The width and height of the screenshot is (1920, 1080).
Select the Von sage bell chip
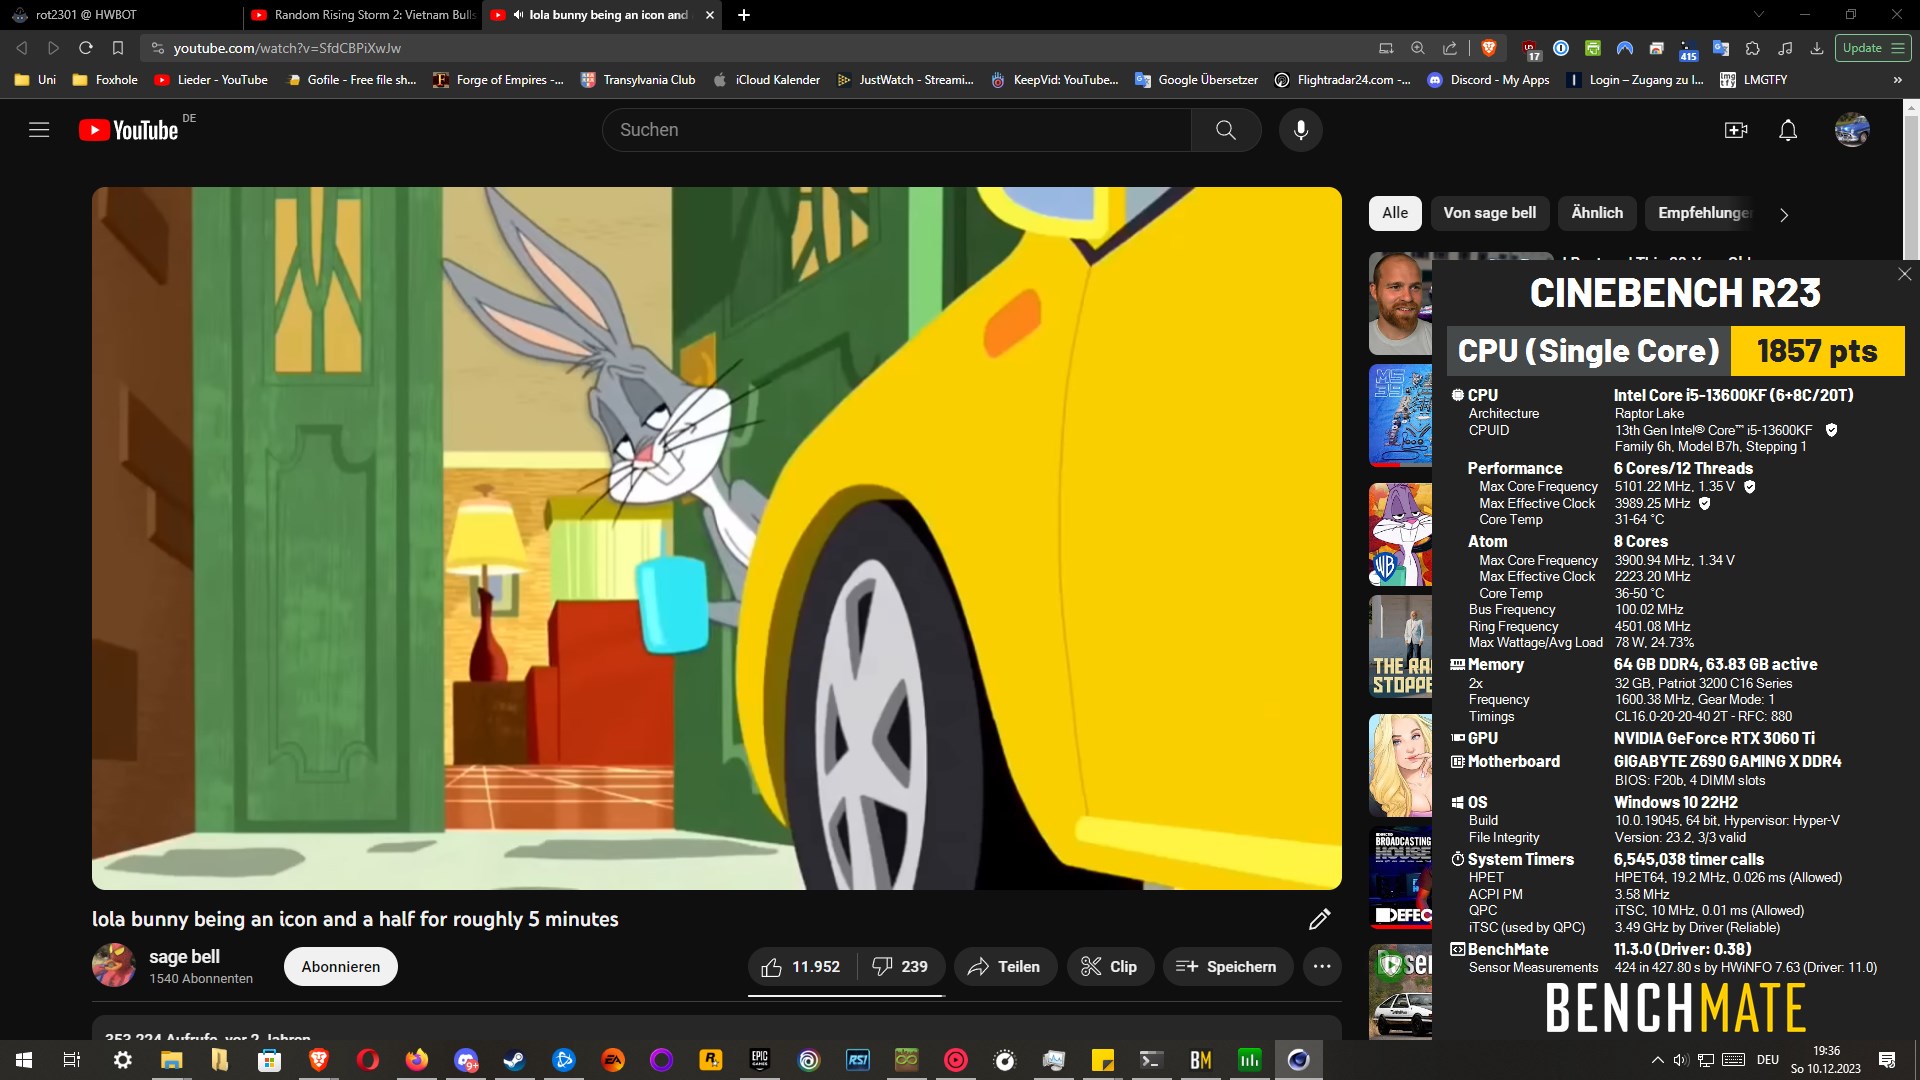coord(1489,213)
